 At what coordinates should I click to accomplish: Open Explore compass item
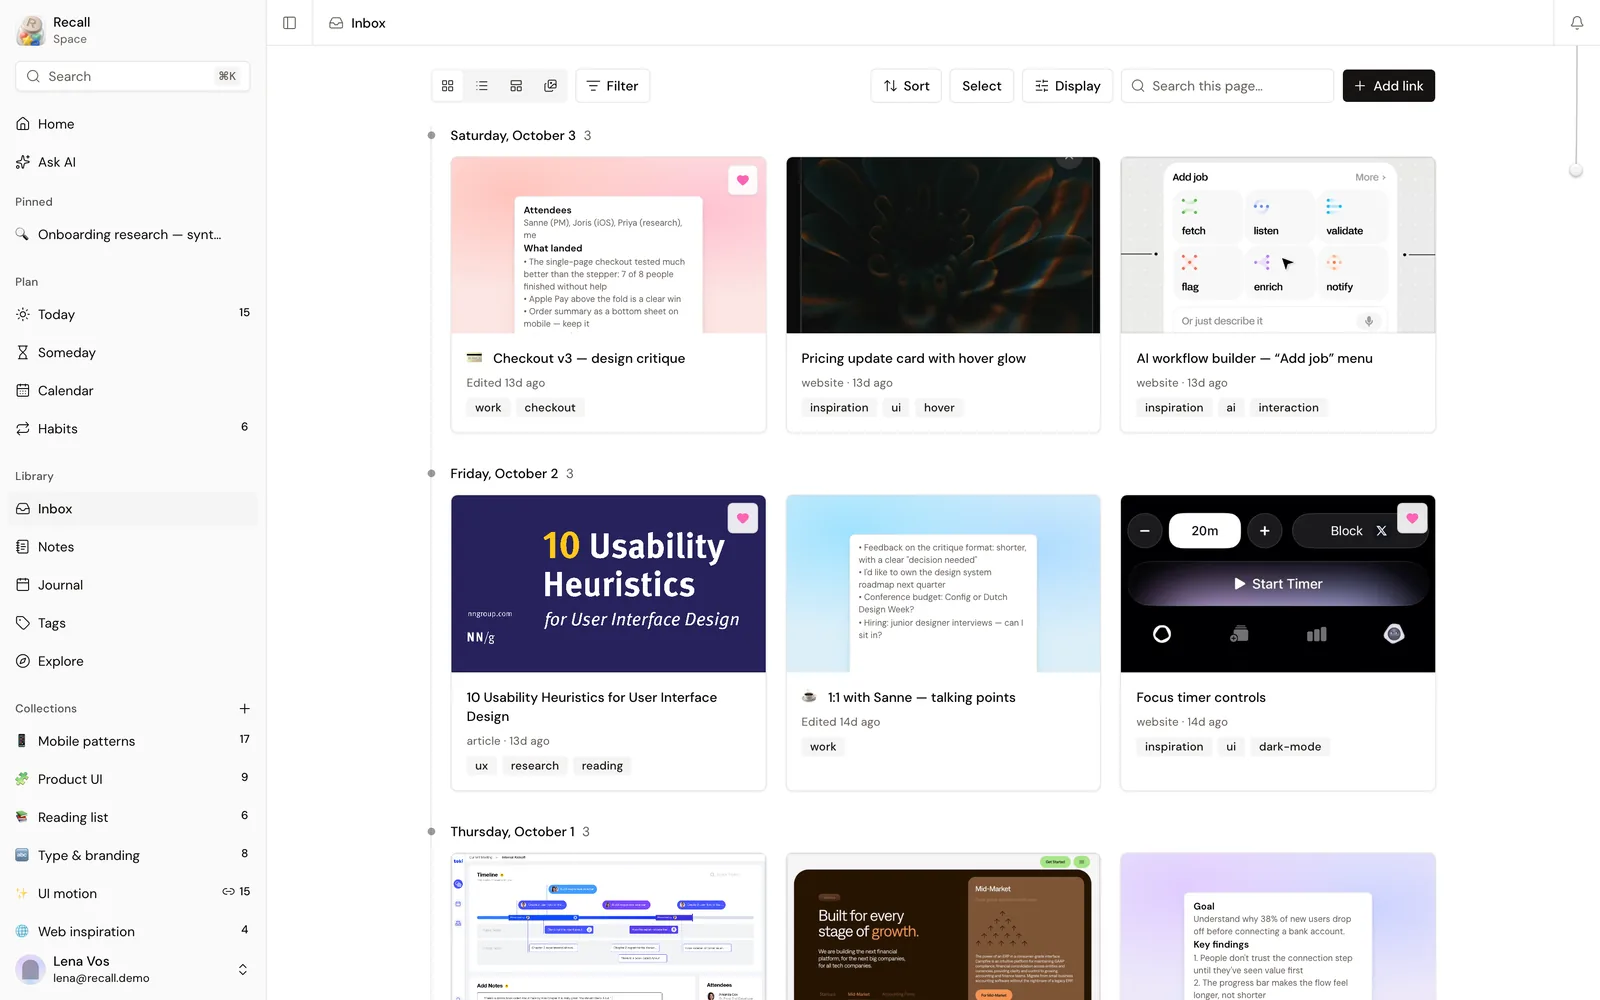coord(133,661)
